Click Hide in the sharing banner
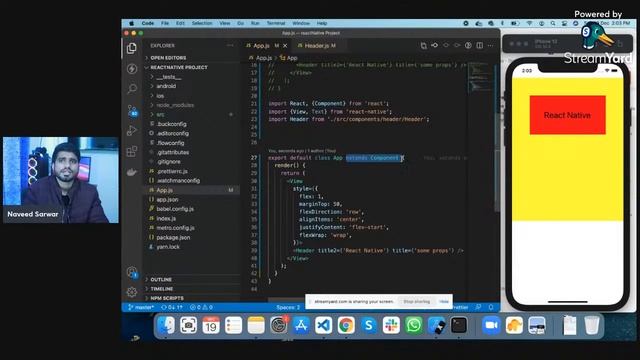 point(444,302)
